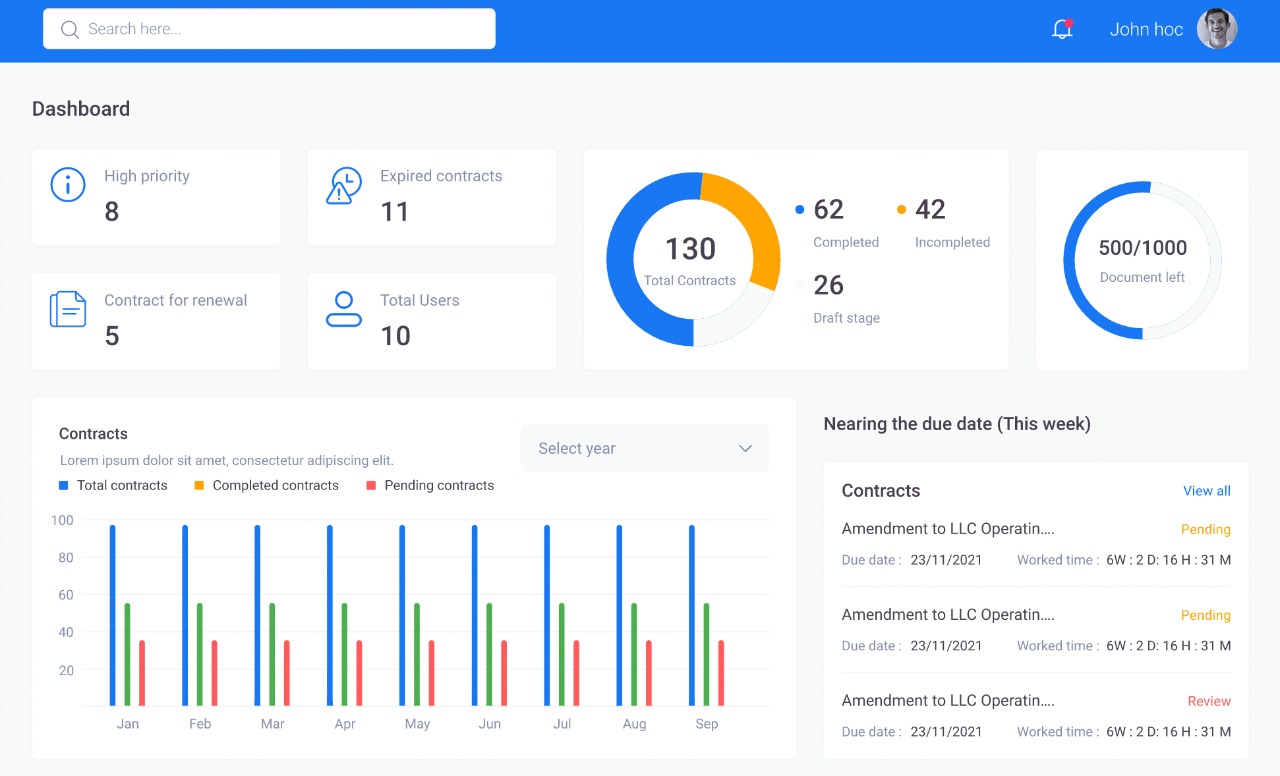Click the Dashboard heading
The height and width of the screenshot is (776, 1280).
pos(81,108)
